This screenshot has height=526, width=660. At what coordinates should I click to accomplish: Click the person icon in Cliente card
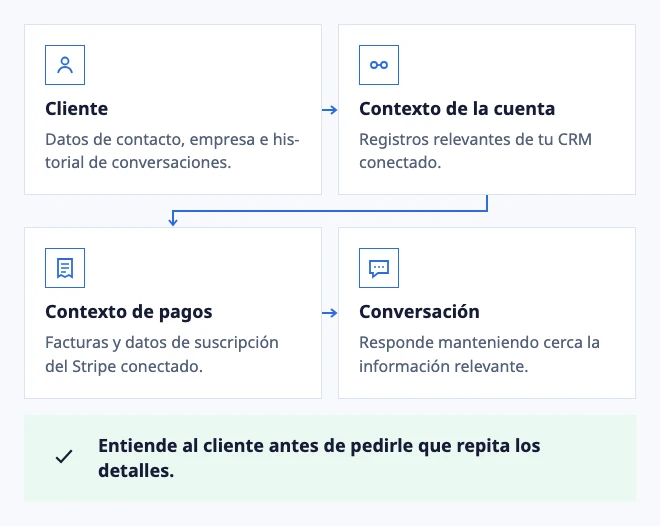(x=65, y=65)
